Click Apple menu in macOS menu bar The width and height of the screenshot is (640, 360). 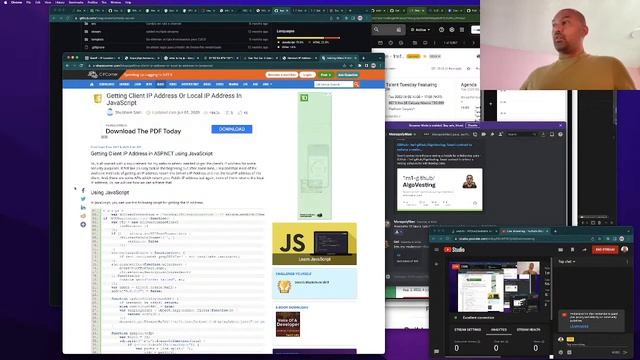[5, 2]
